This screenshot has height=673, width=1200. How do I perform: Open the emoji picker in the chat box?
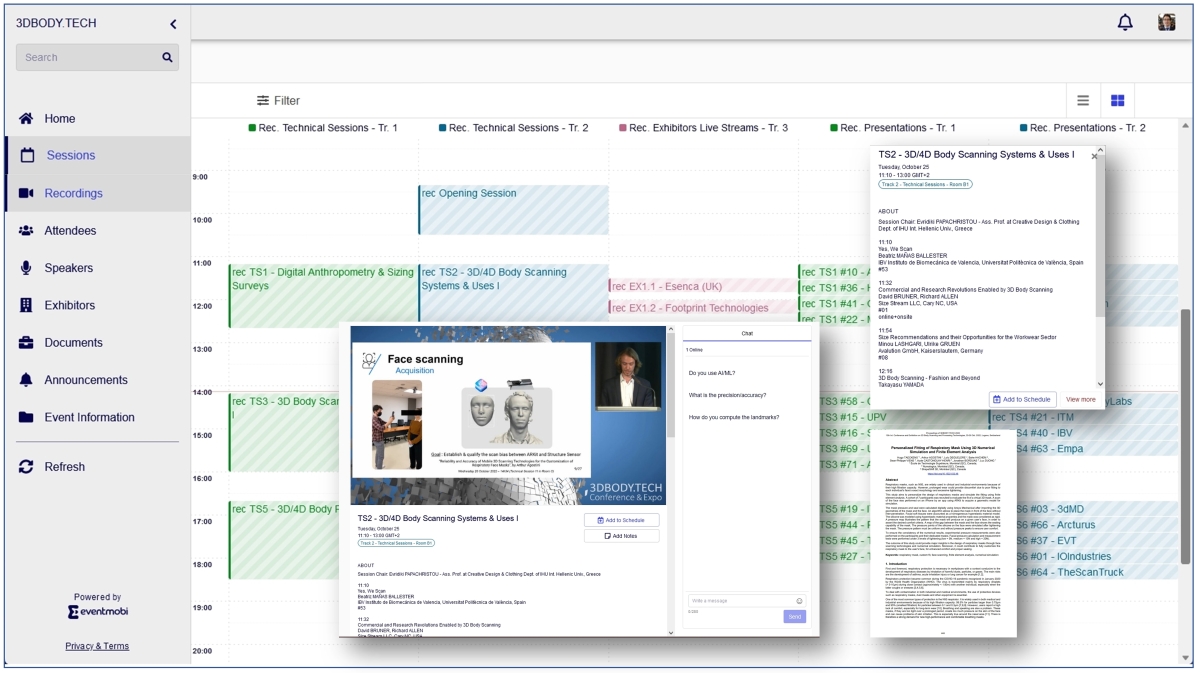799,601
